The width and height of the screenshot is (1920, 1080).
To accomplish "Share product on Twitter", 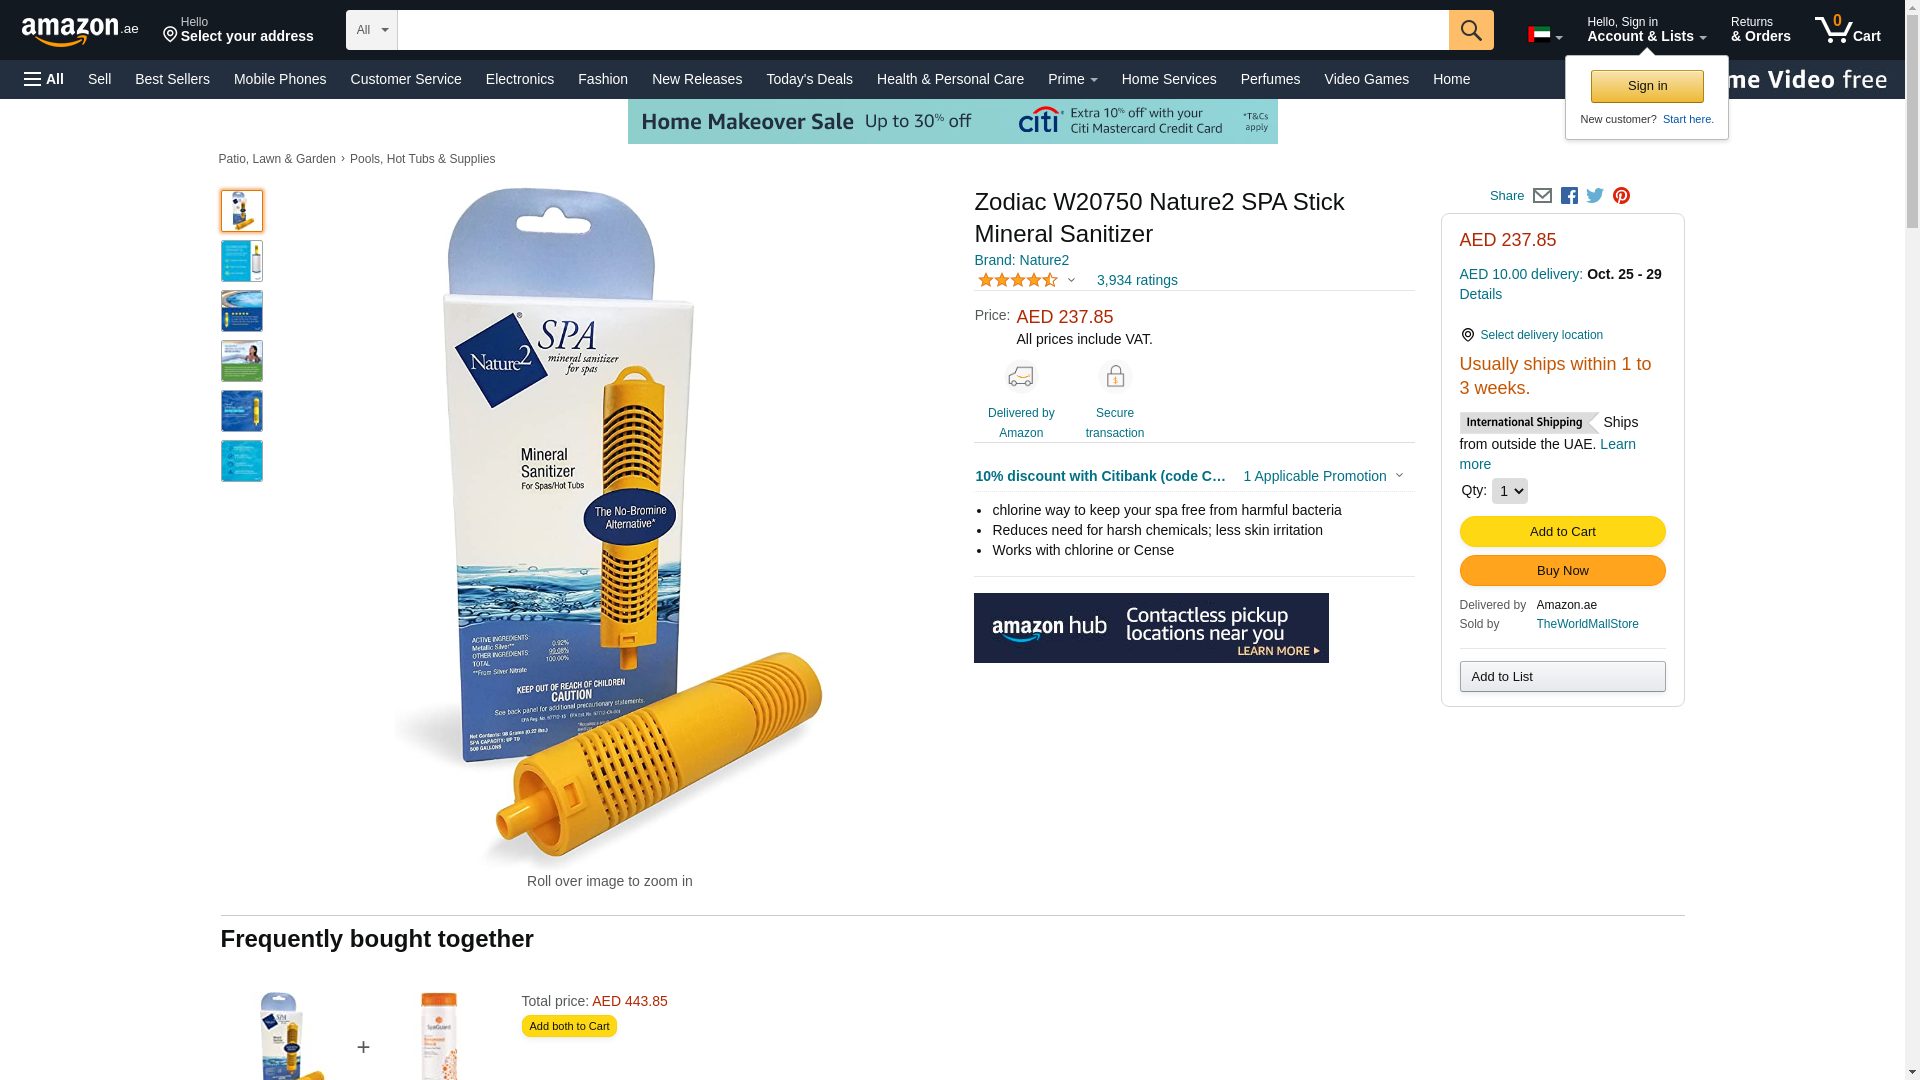I will 1595,196.
